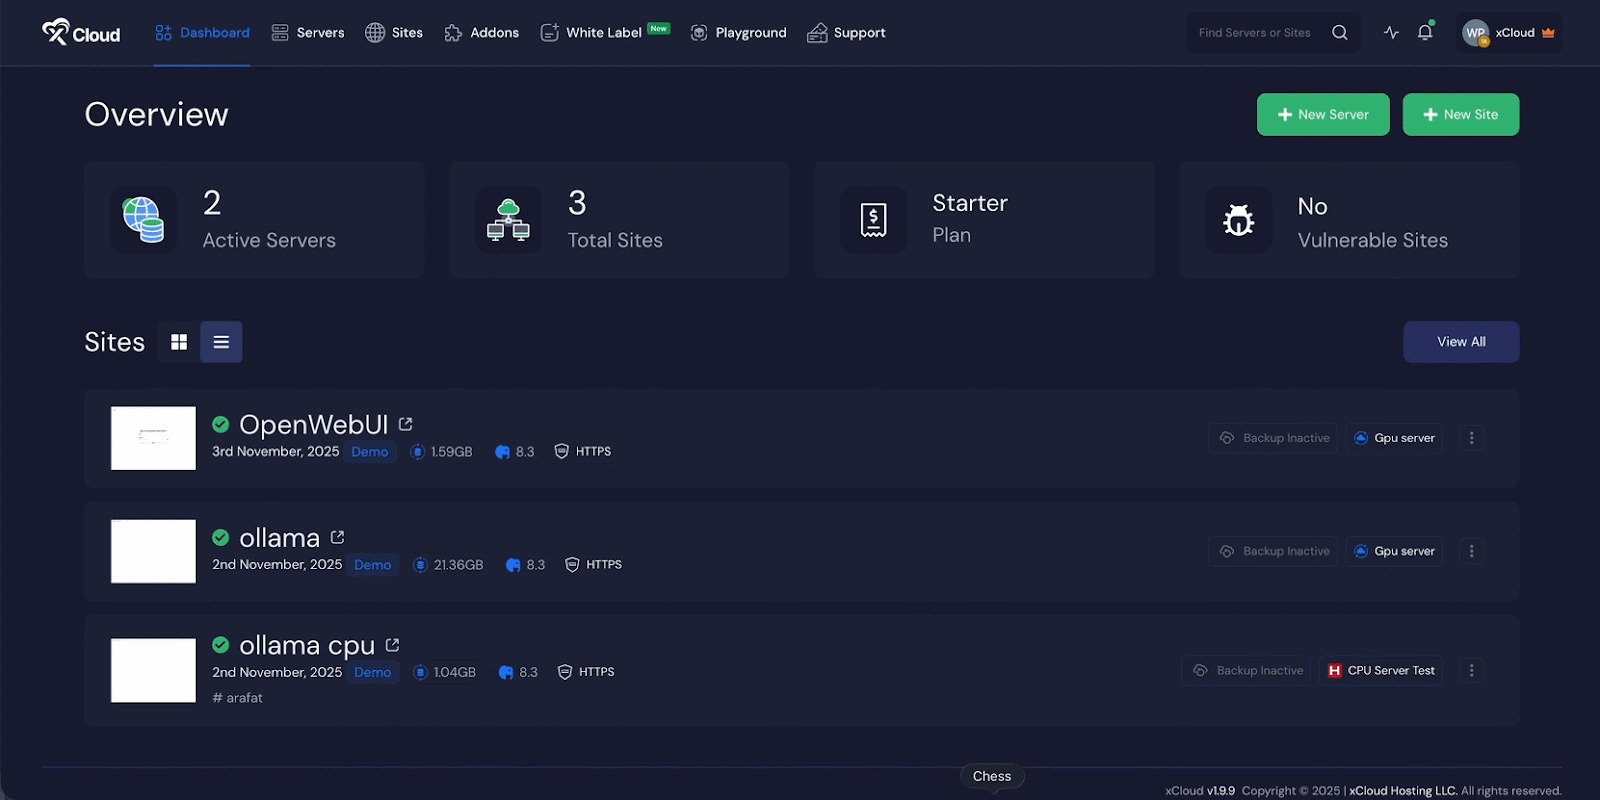Open the ollama site thumbnail

[153, 551]
